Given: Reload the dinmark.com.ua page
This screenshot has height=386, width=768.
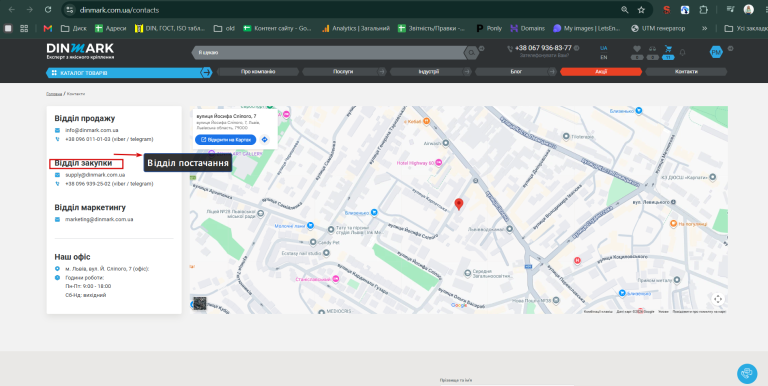Looking at the screenshot, I should (48, 10).
